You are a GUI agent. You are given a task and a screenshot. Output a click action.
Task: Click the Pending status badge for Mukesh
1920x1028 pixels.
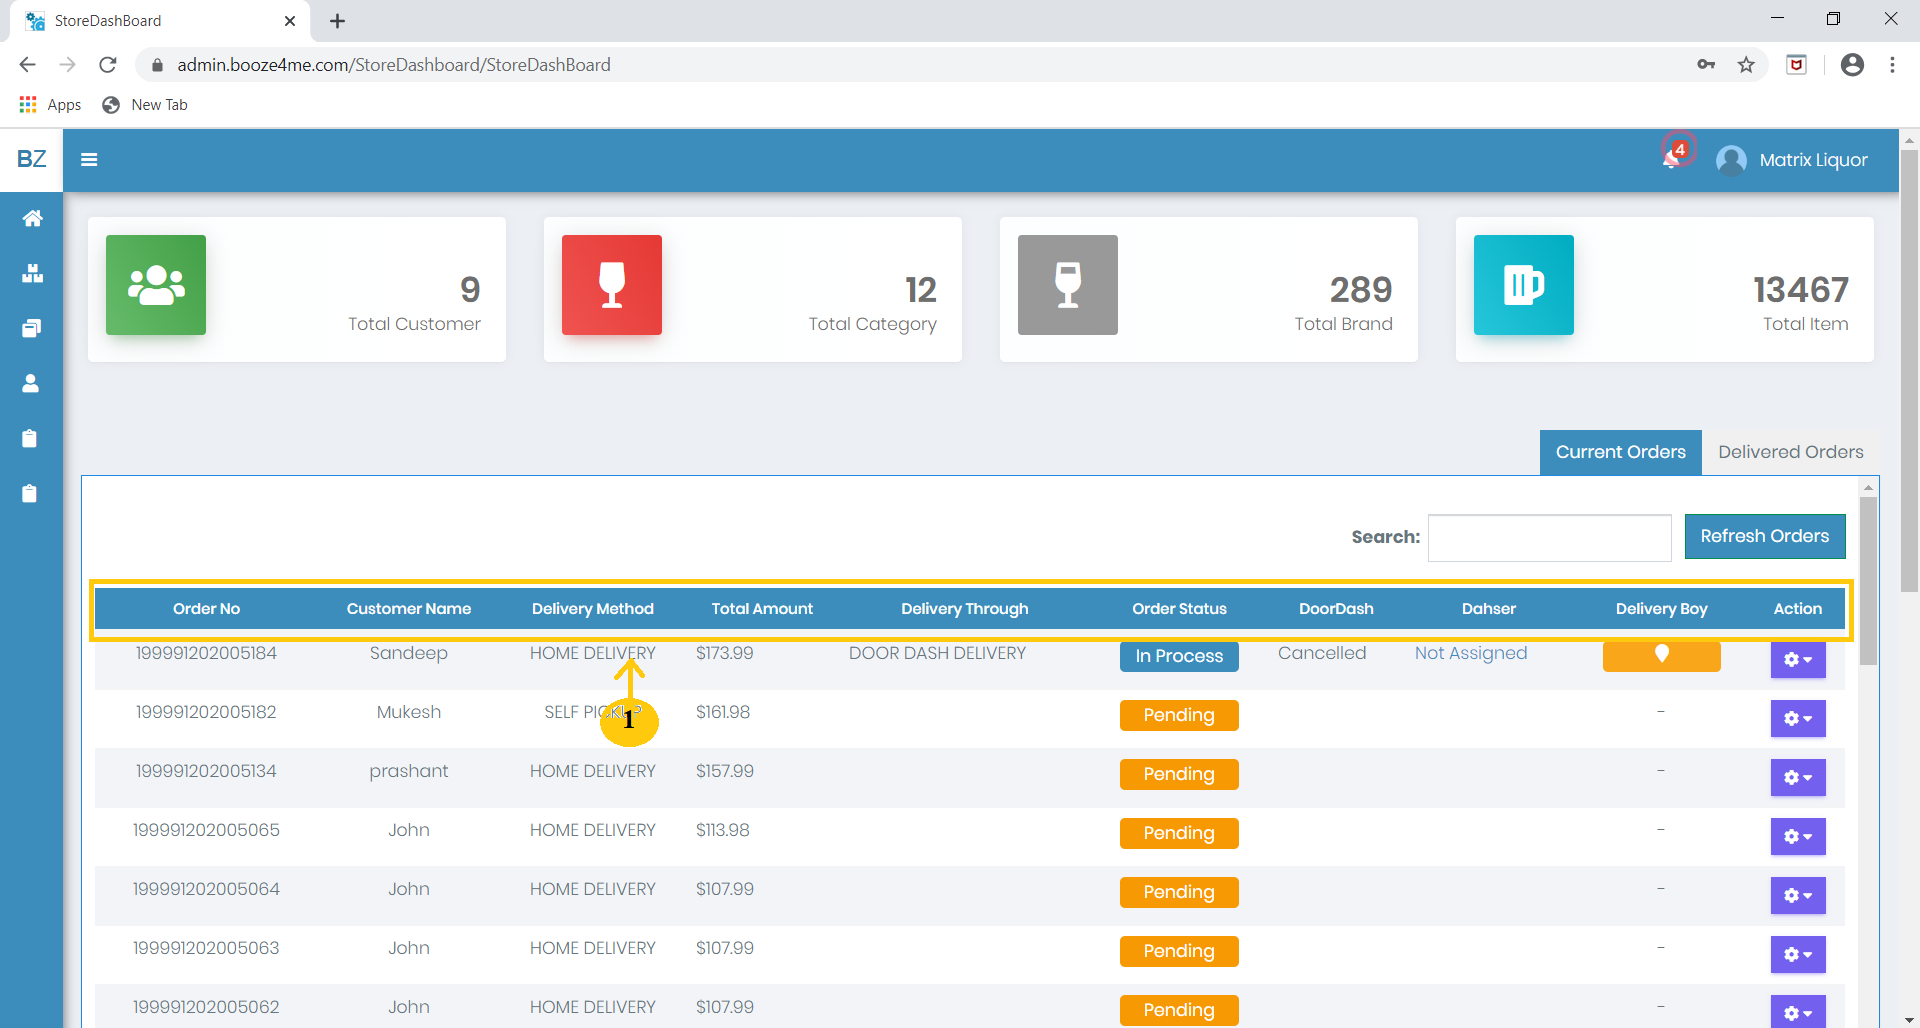point(1179,715)
